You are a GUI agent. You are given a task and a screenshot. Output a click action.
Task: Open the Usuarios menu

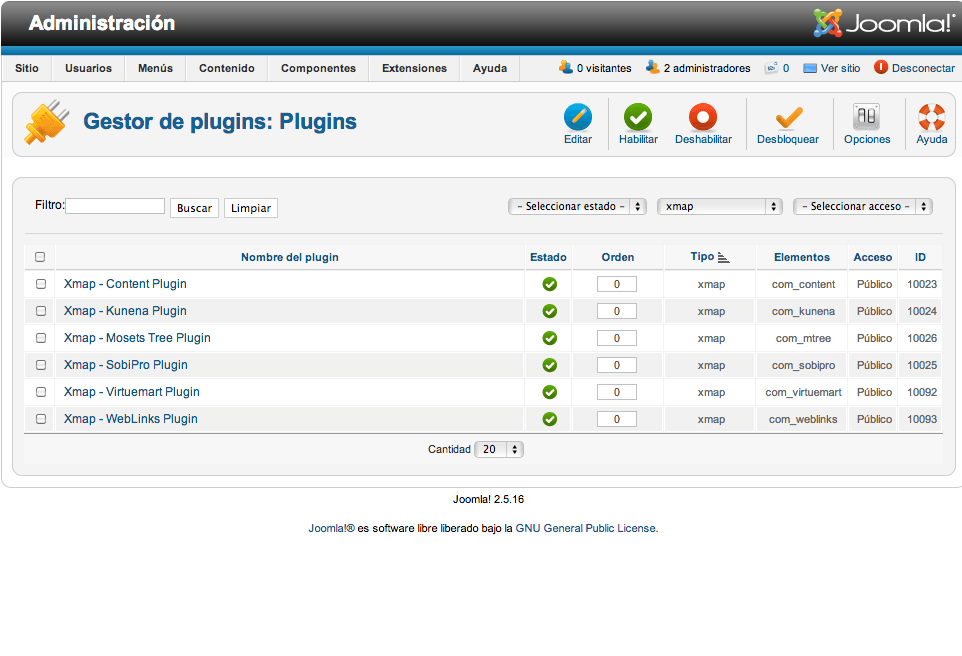pyautogui.click(x=88, y=68)
